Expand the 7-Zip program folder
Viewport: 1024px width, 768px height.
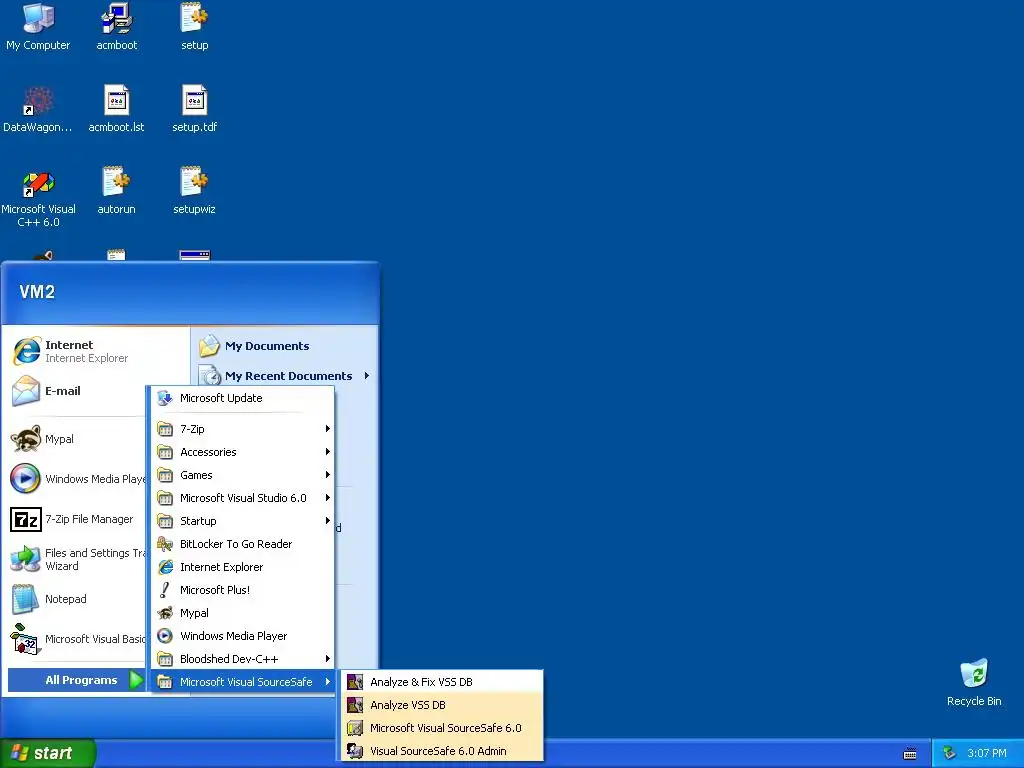[243, 429]
